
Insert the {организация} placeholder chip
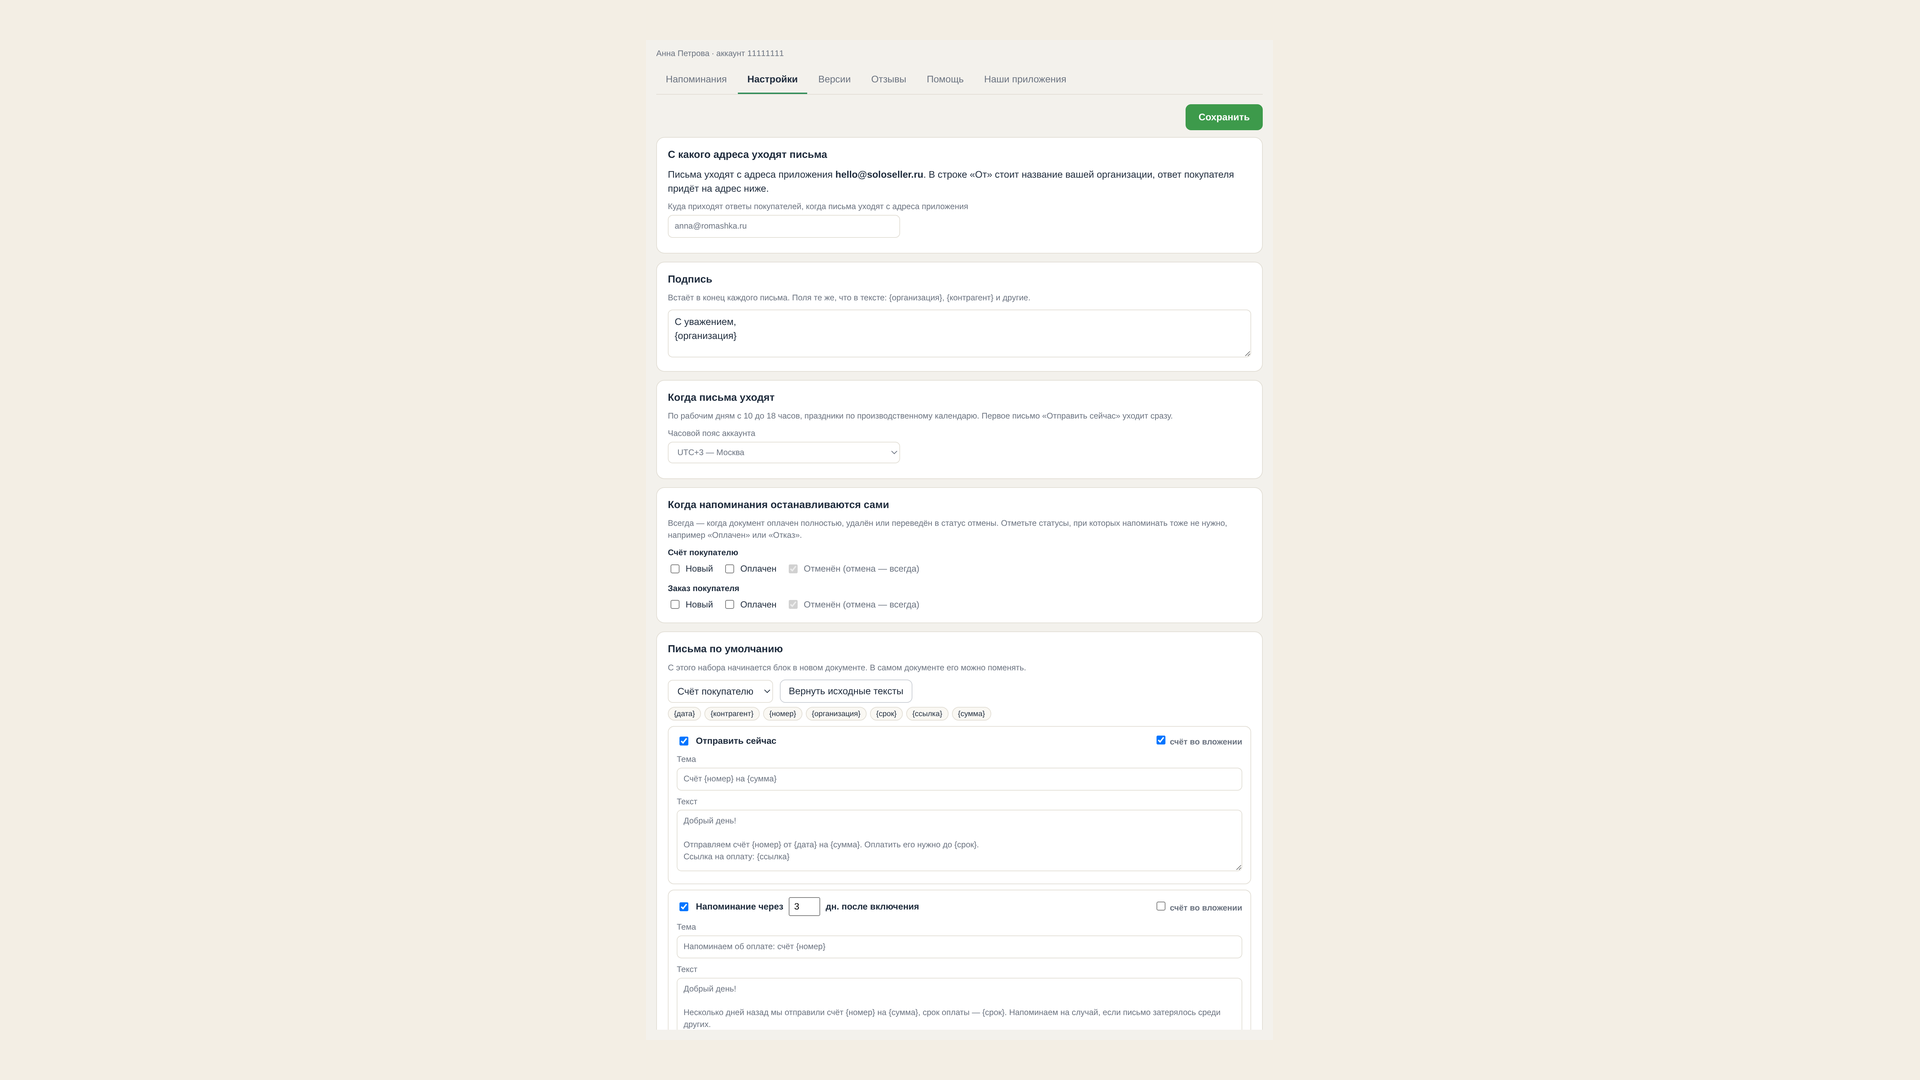click(x=836, y=714)
